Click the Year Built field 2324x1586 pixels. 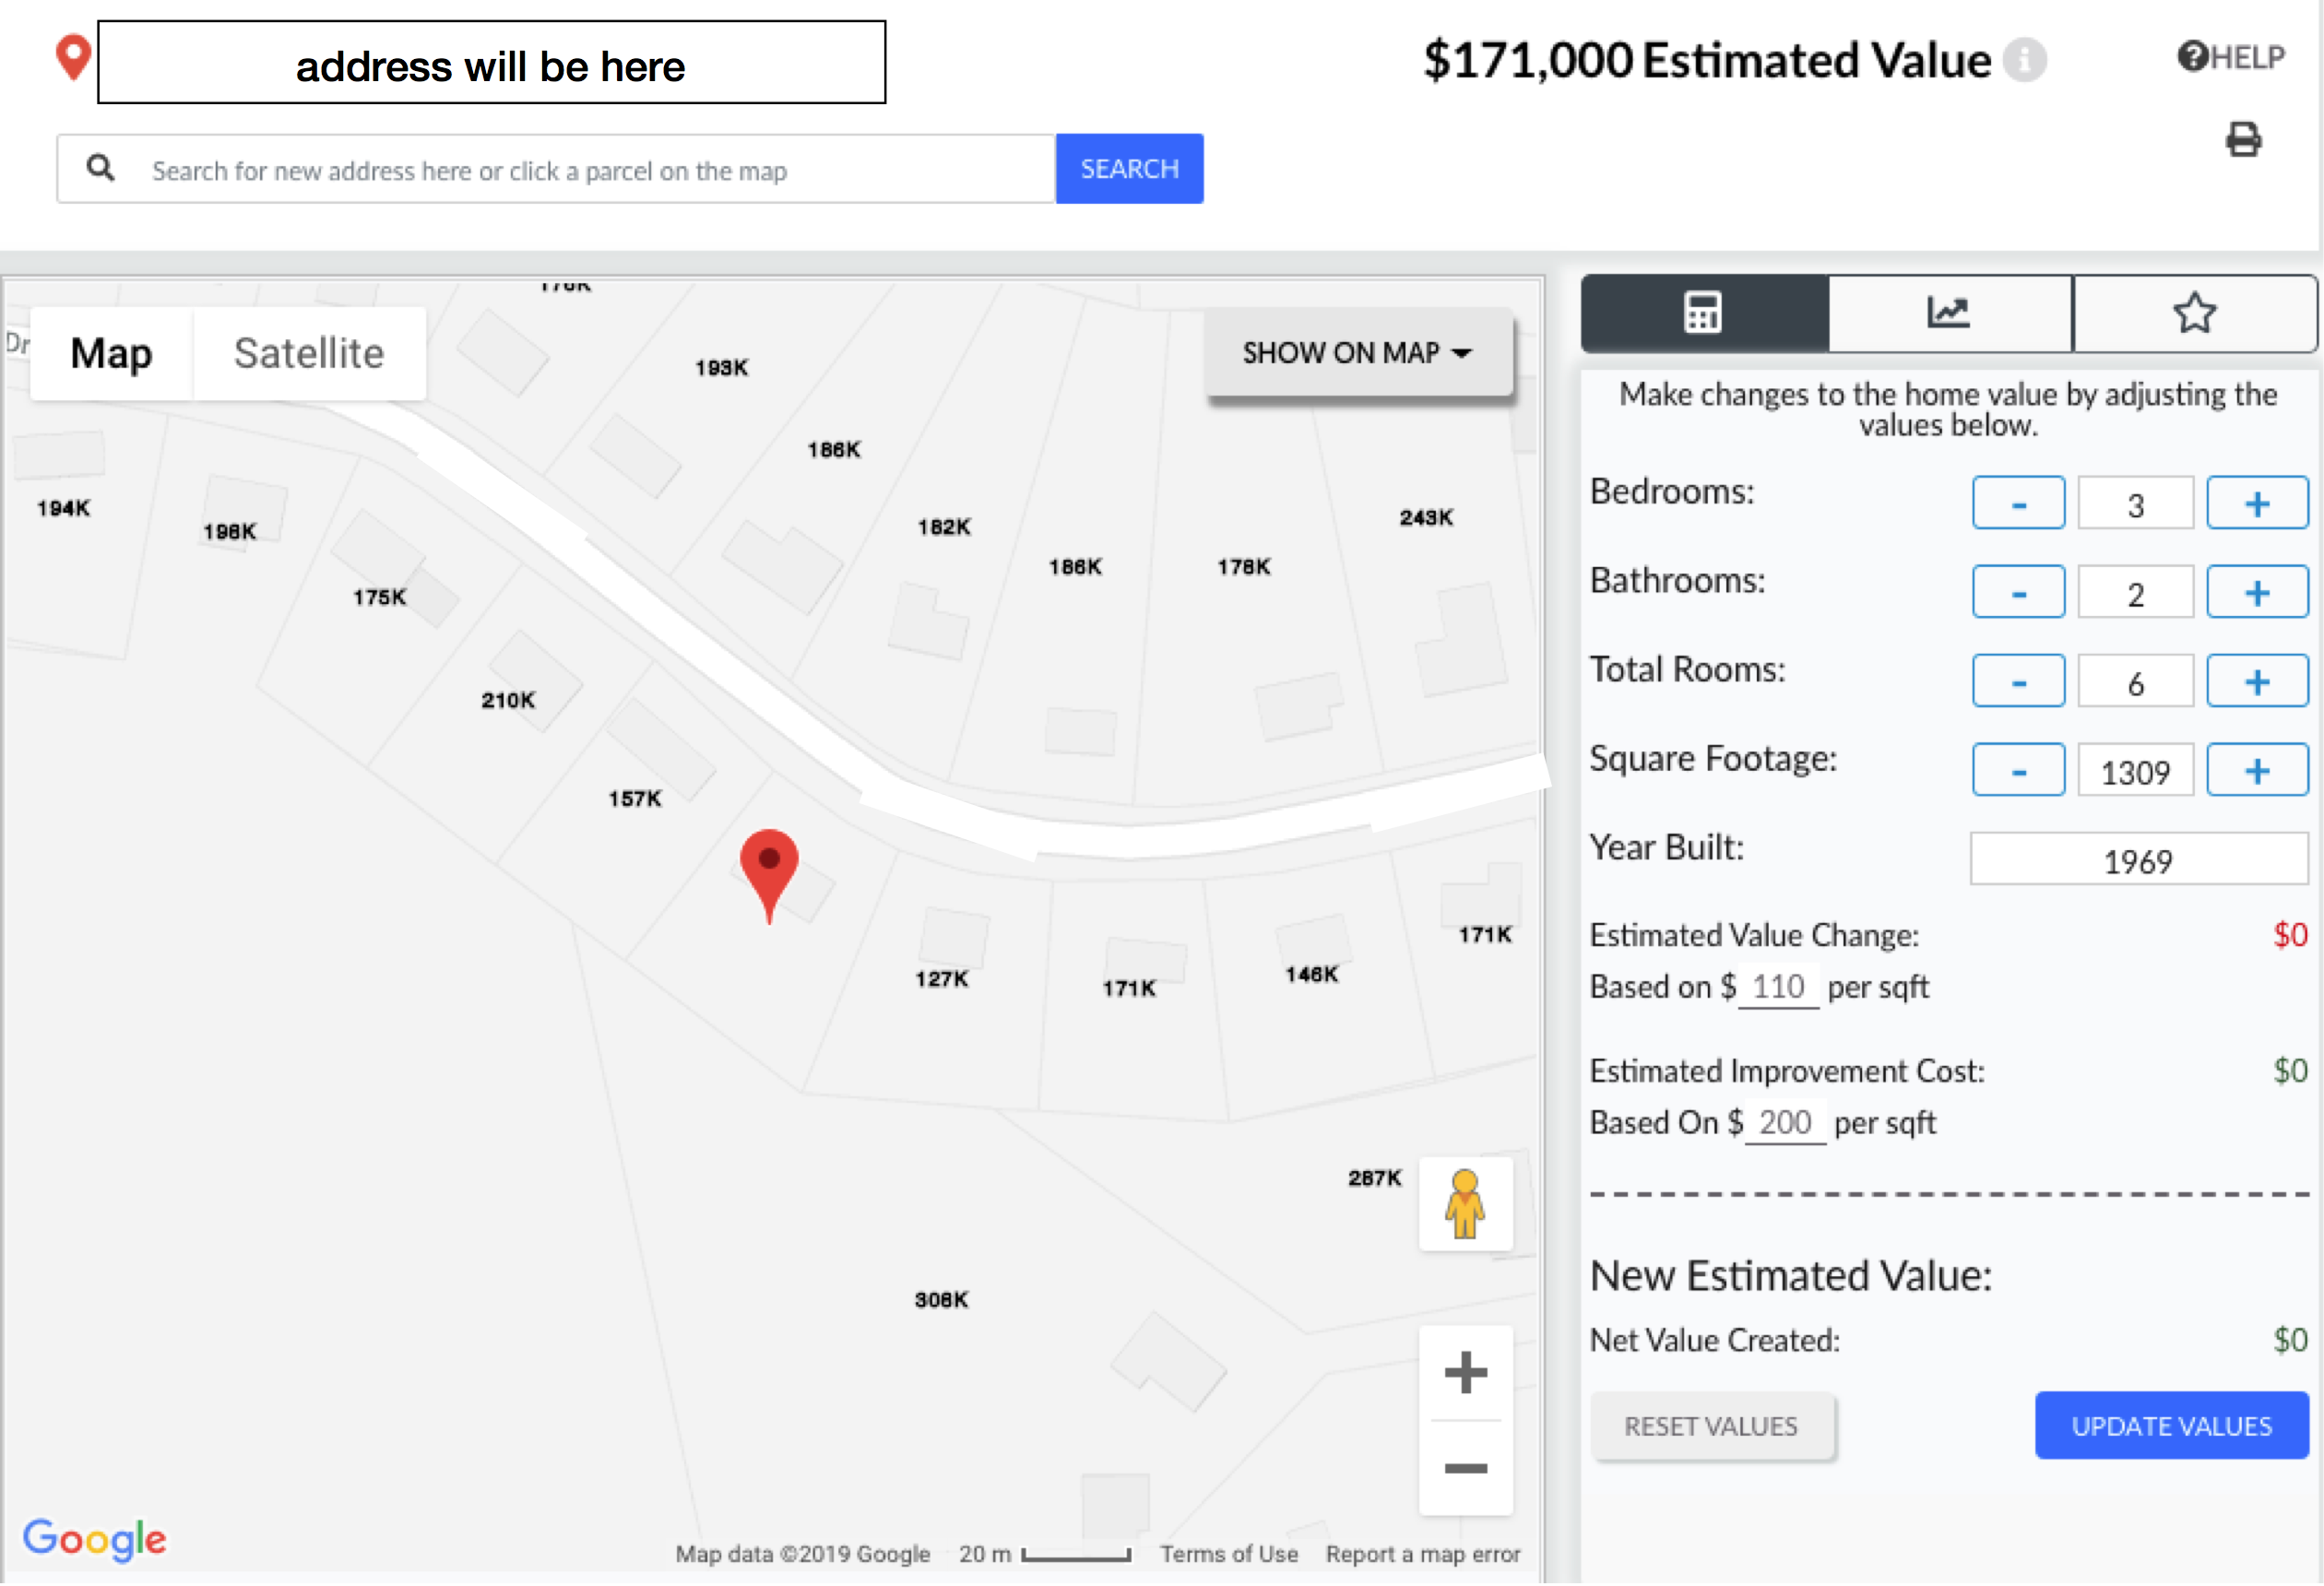pos(2139,860)
